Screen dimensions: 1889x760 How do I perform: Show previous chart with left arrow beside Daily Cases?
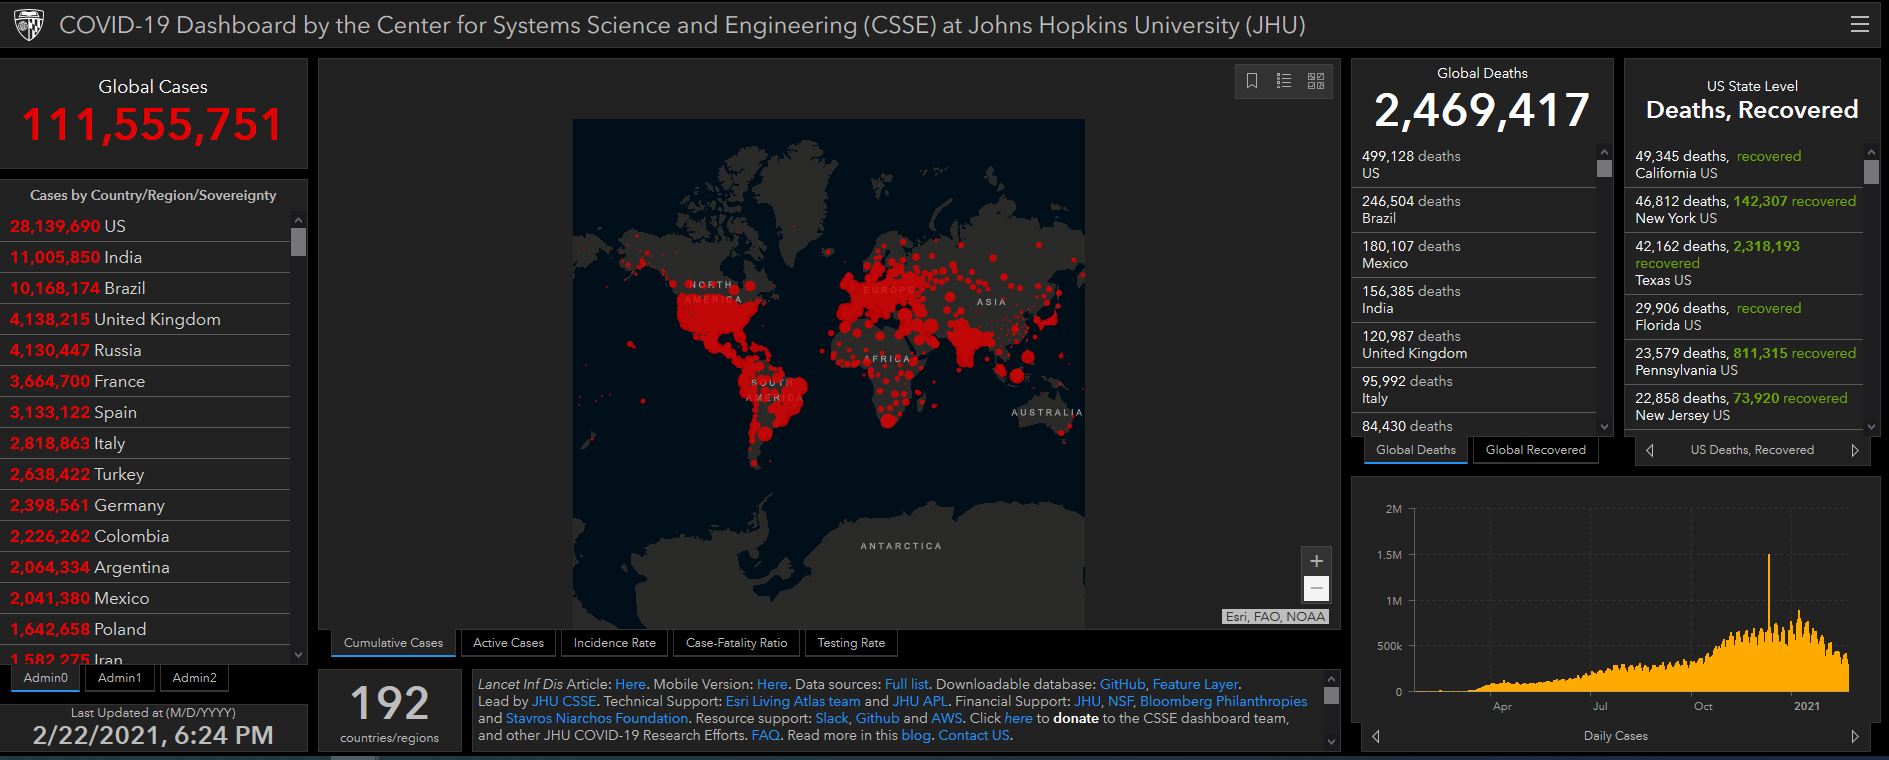click(x=1376, y=736)
